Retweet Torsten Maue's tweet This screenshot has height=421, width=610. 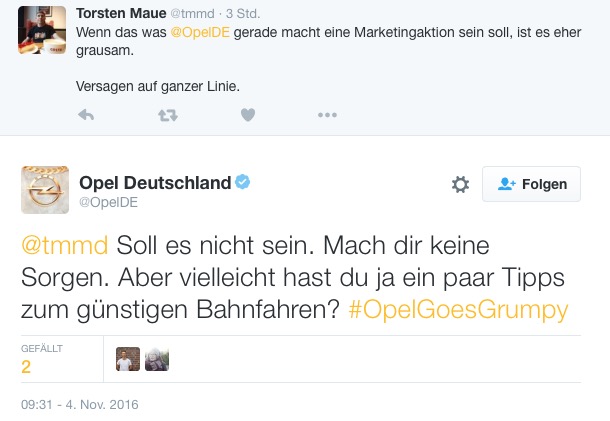[168, 115]
